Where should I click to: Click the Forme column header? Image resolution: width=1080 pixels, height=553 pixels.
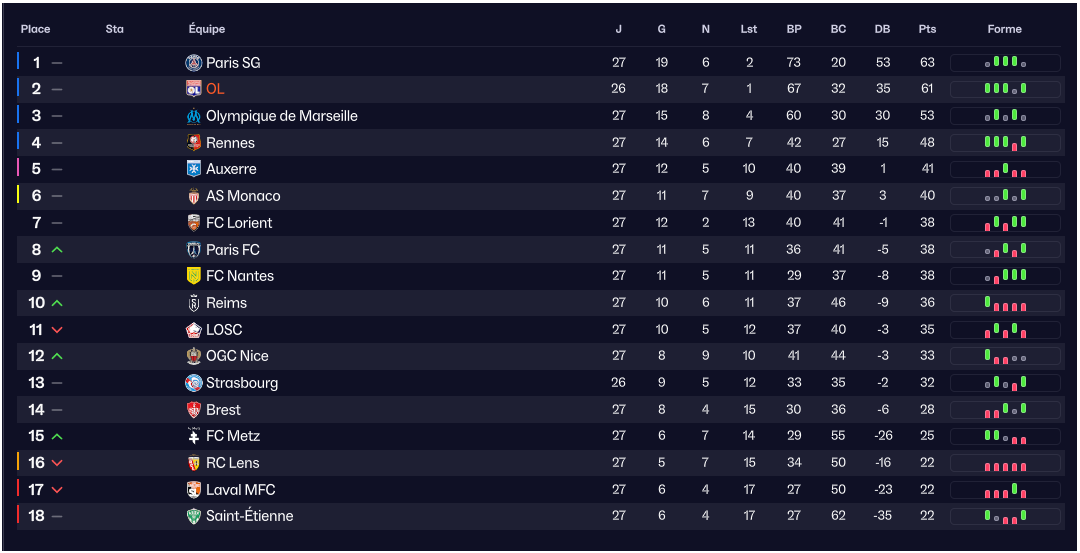pyautogui.click(x=1004, y=29)
